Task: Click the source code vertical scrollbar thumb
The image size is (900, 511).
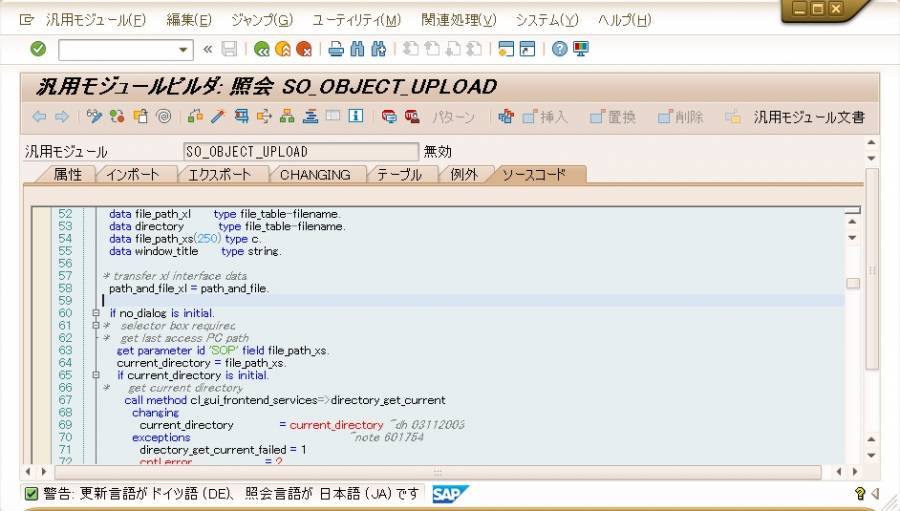Action: [x=853, y=283]
